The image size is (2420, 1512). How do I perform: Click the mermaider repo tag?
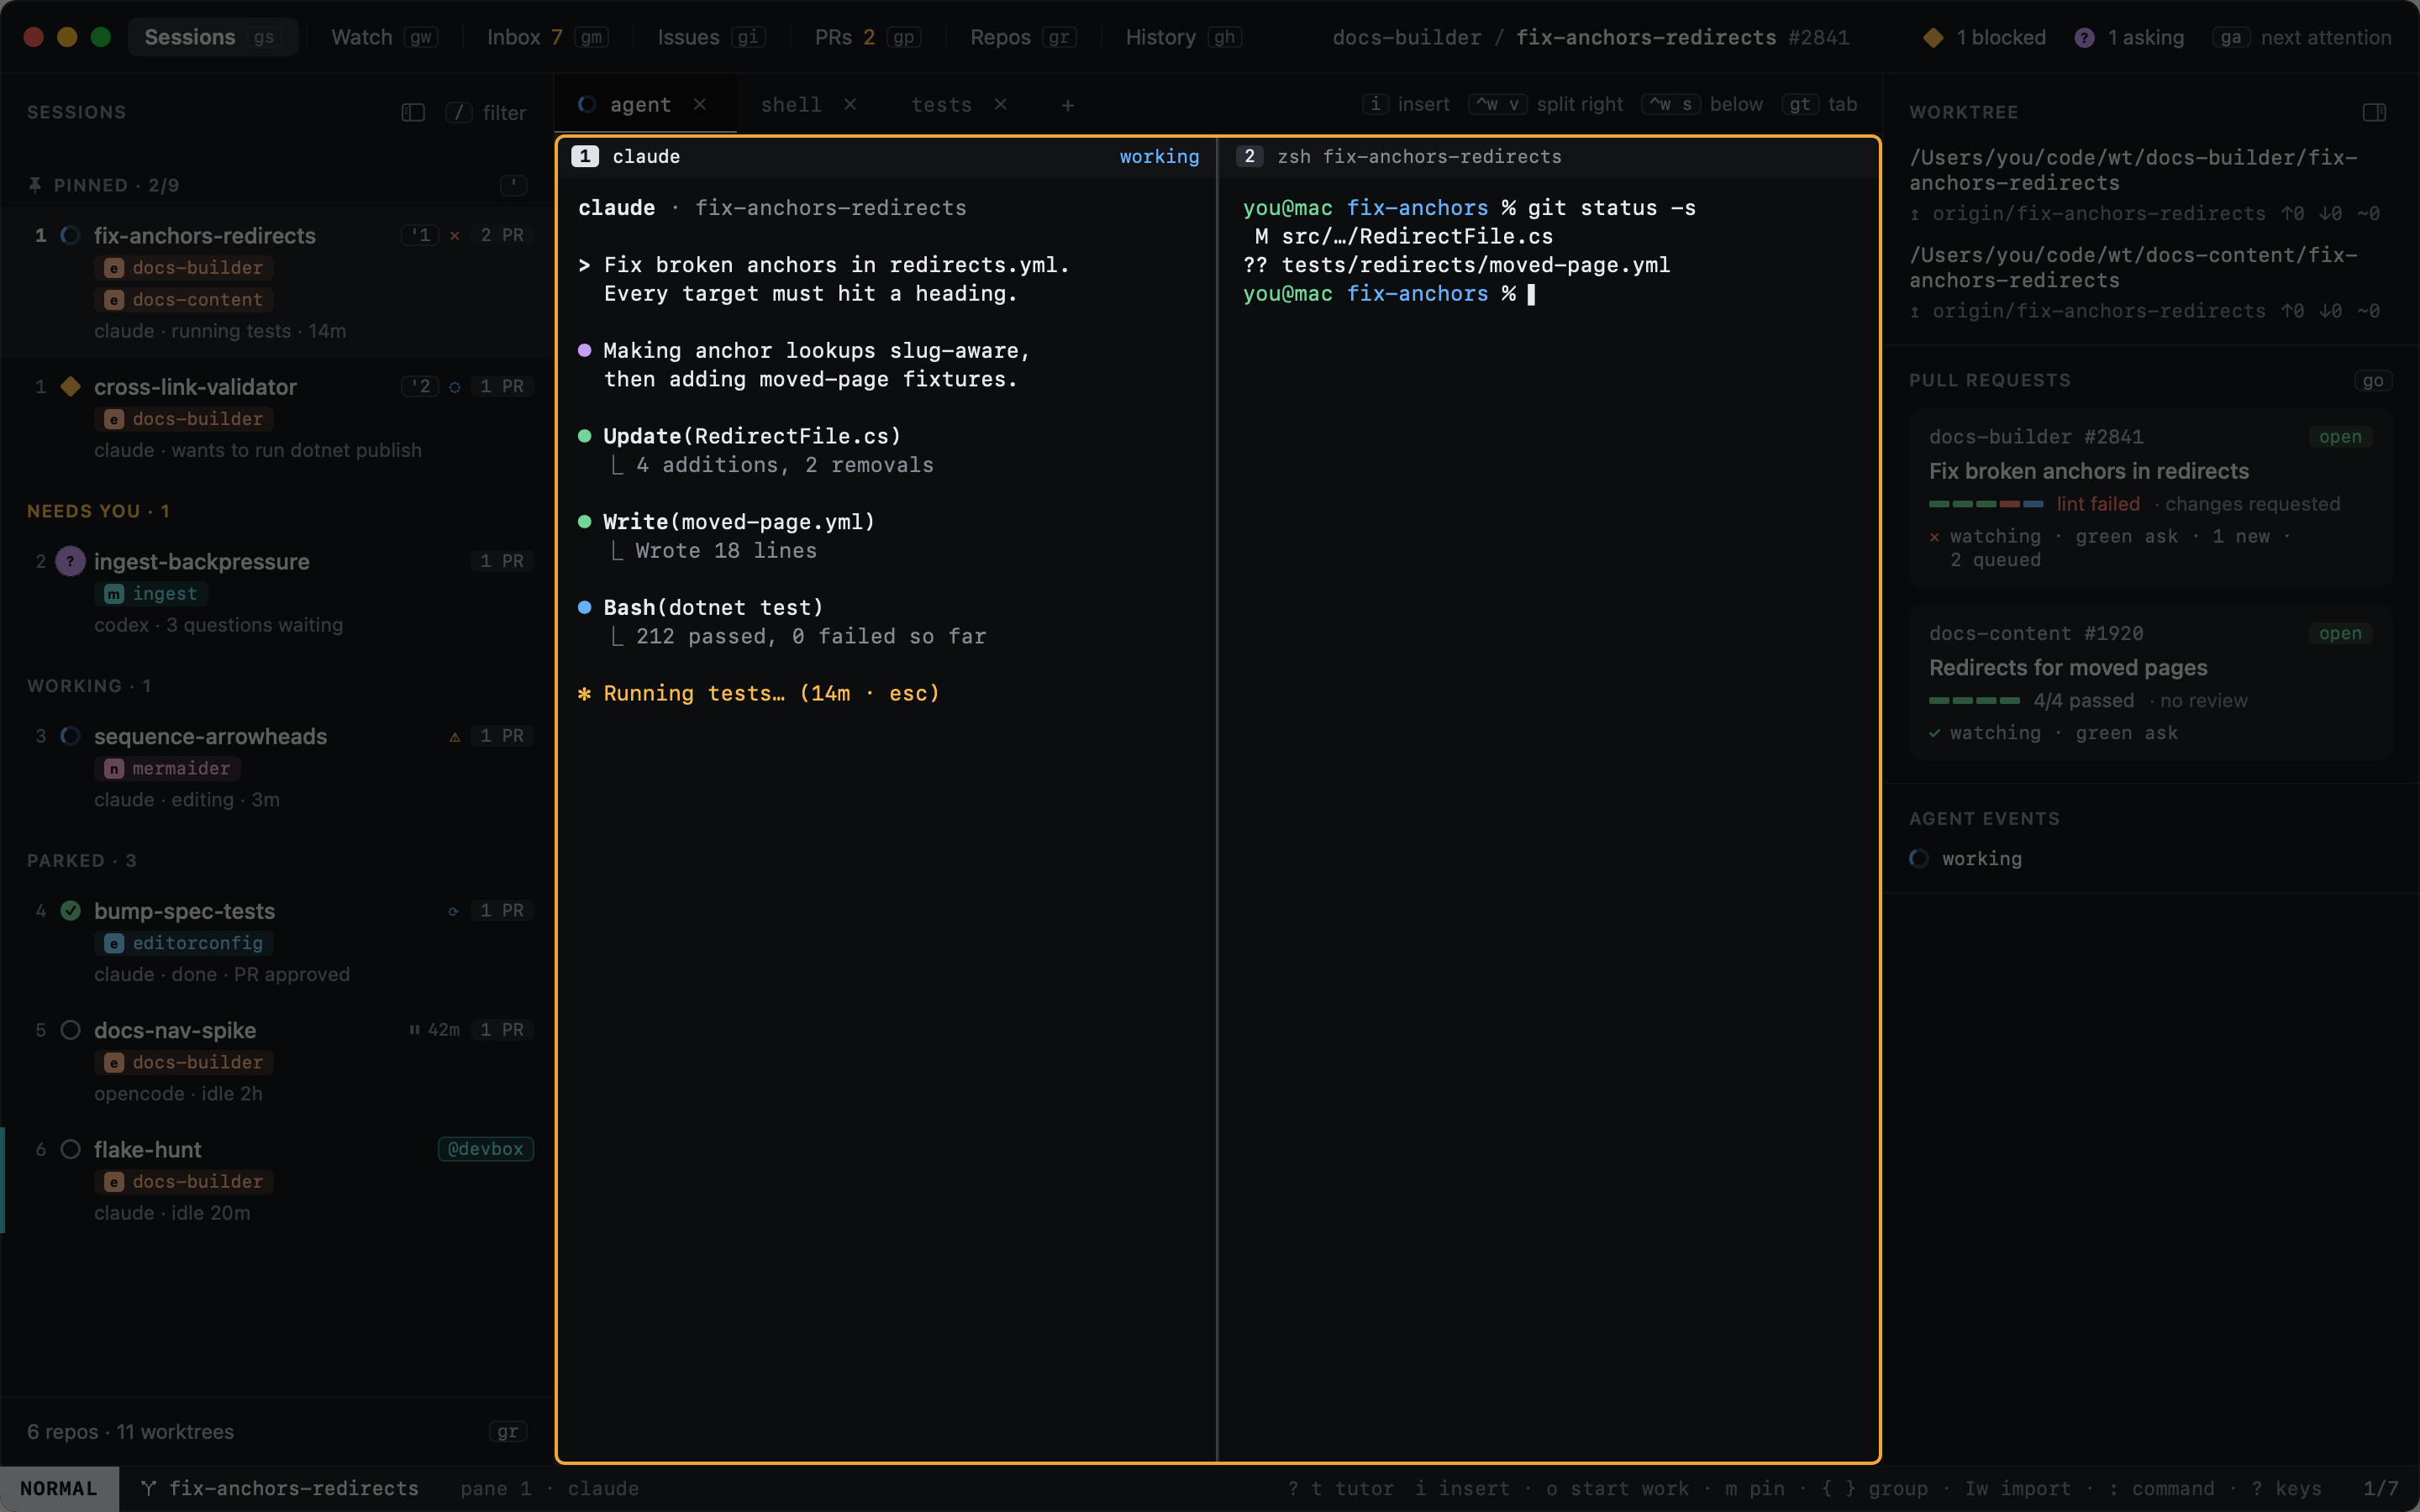pyautogui.click(x=168, y=768)
